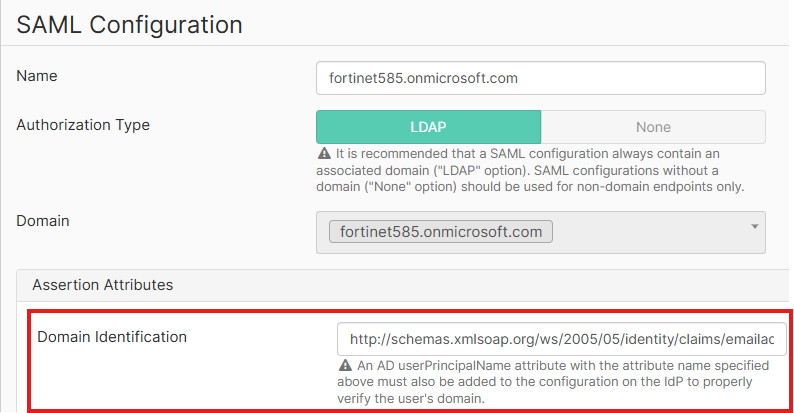Click the Domain field label

coord(43,219)
